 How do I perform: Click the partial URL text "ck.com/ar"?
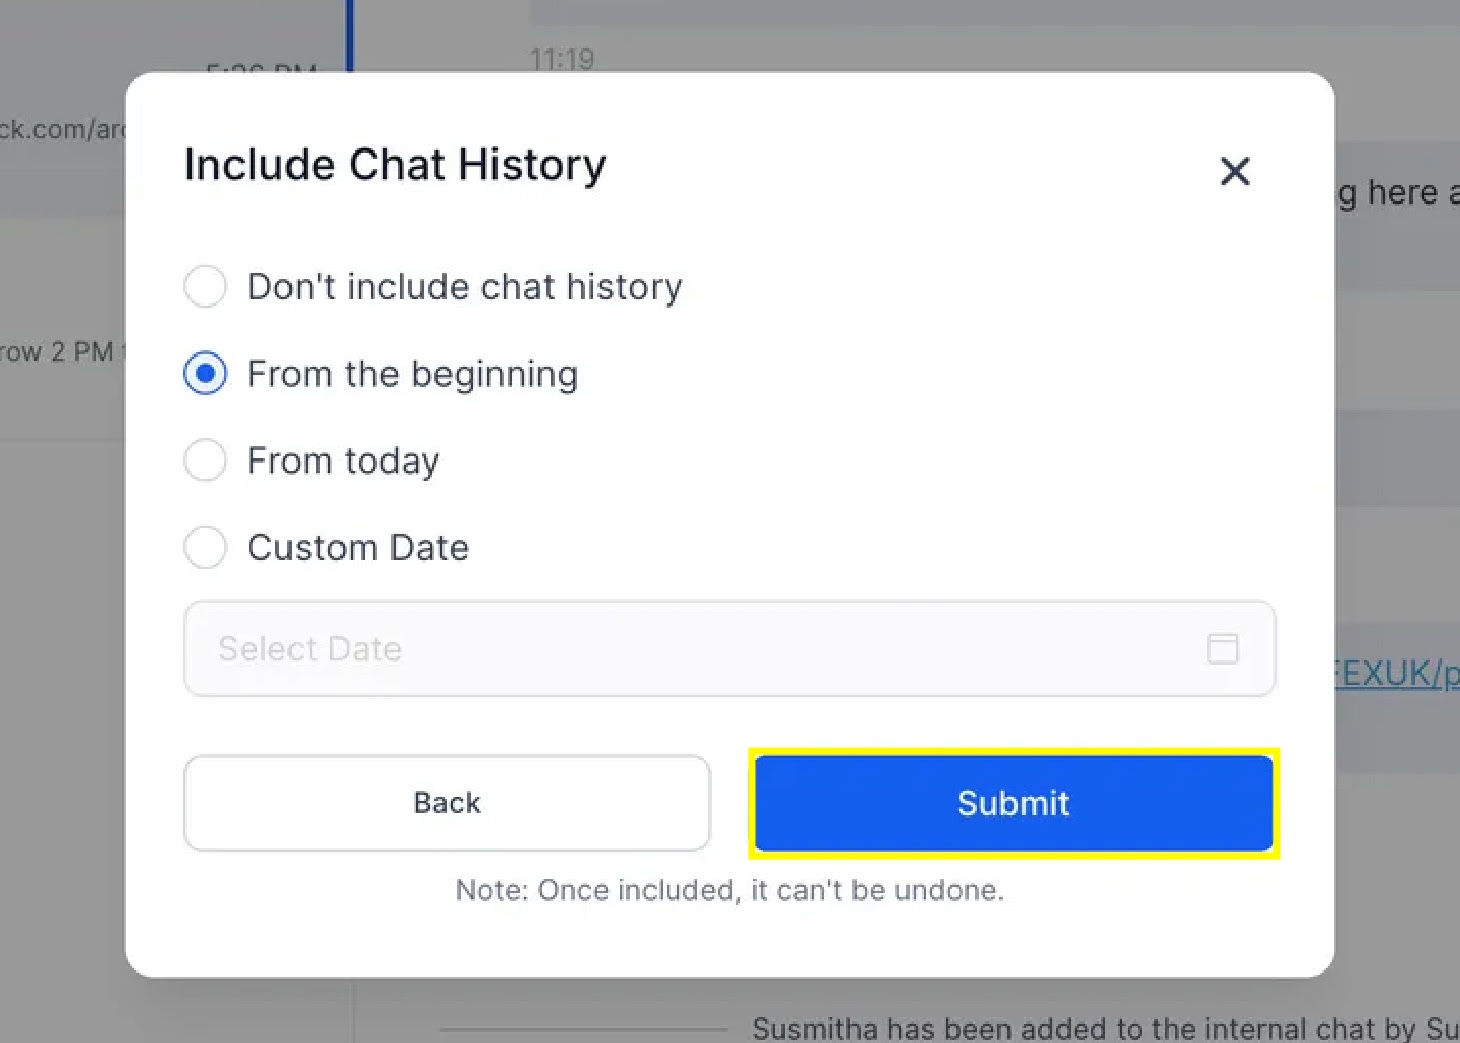(62, 129)
